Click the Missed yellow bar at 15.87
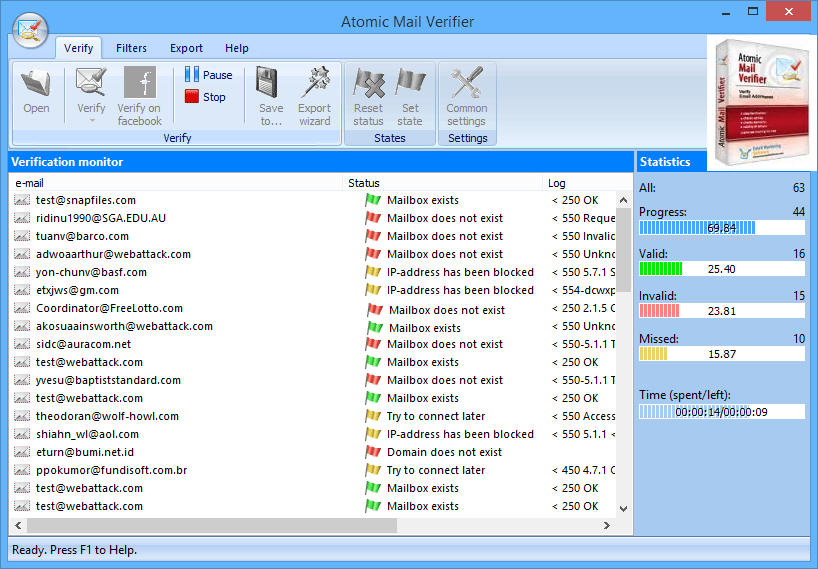Screen dimensions: 818x569 click(x=721, y=354)
